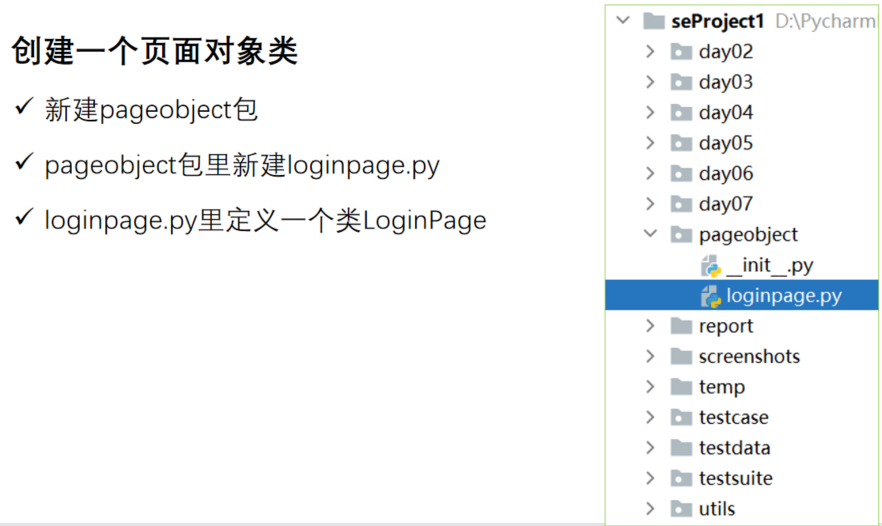Click the screenshots folder icon
882x526 pixels.
pos(682,357)
